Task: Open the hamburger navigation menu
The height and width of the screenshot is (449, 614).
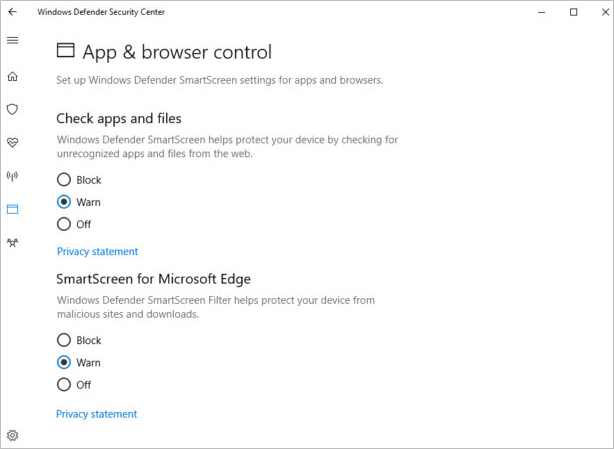Action: [12, 40]
